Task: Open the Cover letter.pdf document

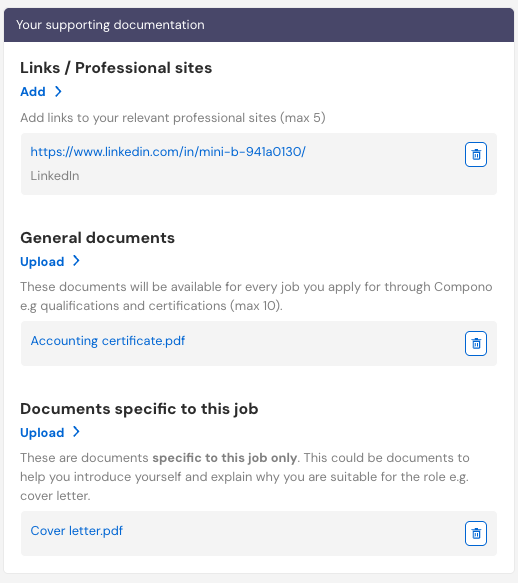Action: (77, 531)
